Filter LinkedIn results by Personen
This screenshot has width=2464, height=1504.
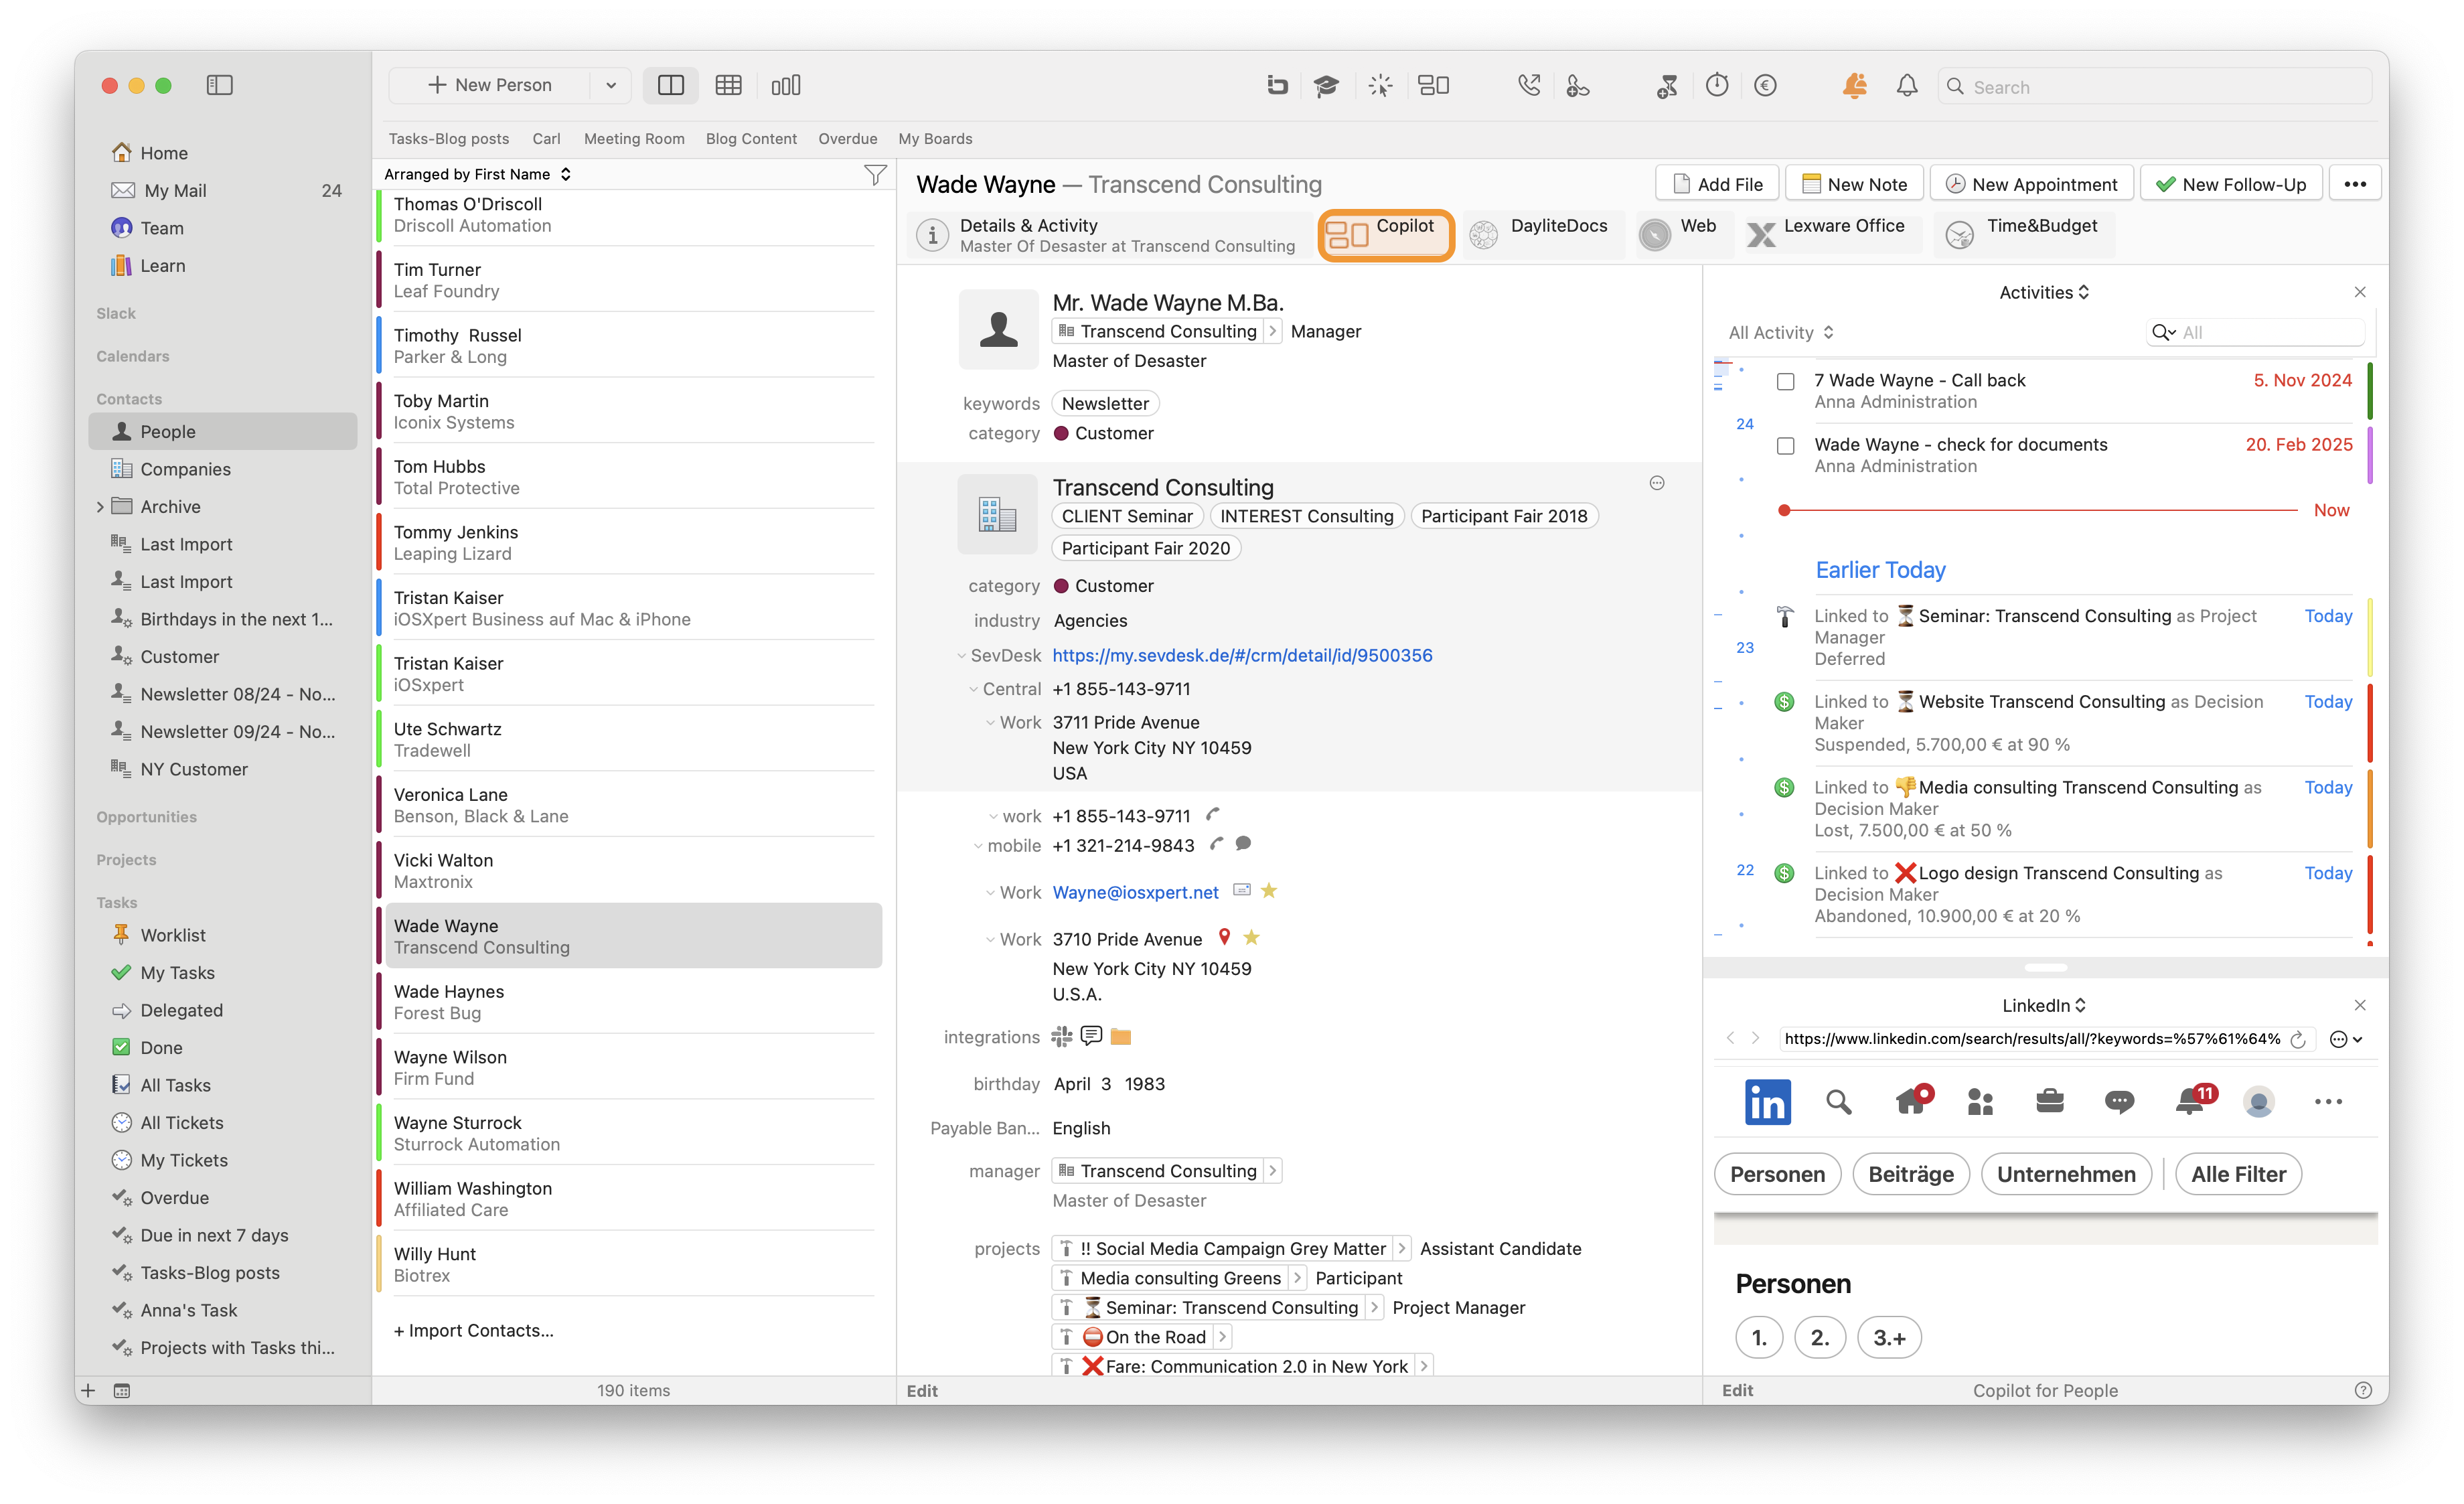(x=1777, y=1174)
